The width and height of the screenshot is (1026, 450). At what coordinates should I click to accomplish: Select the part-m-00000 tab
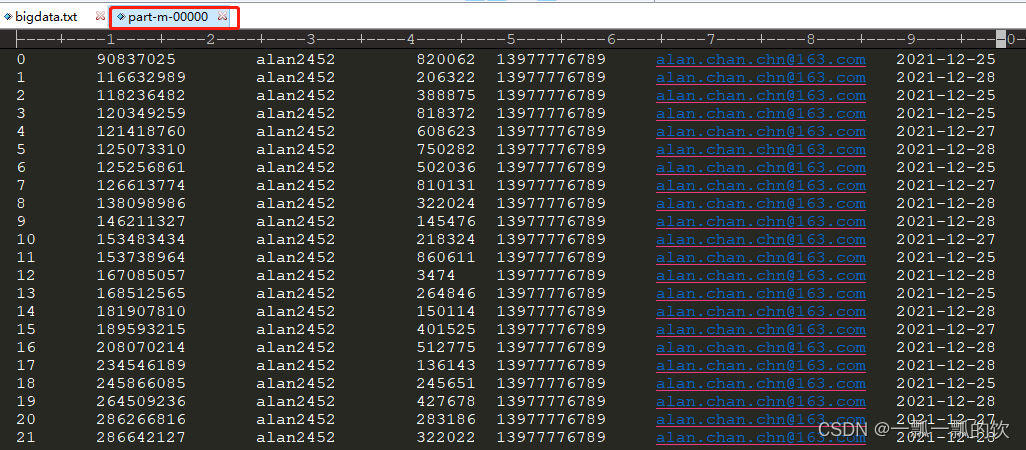pyautogui.click(x=168, y=16)
